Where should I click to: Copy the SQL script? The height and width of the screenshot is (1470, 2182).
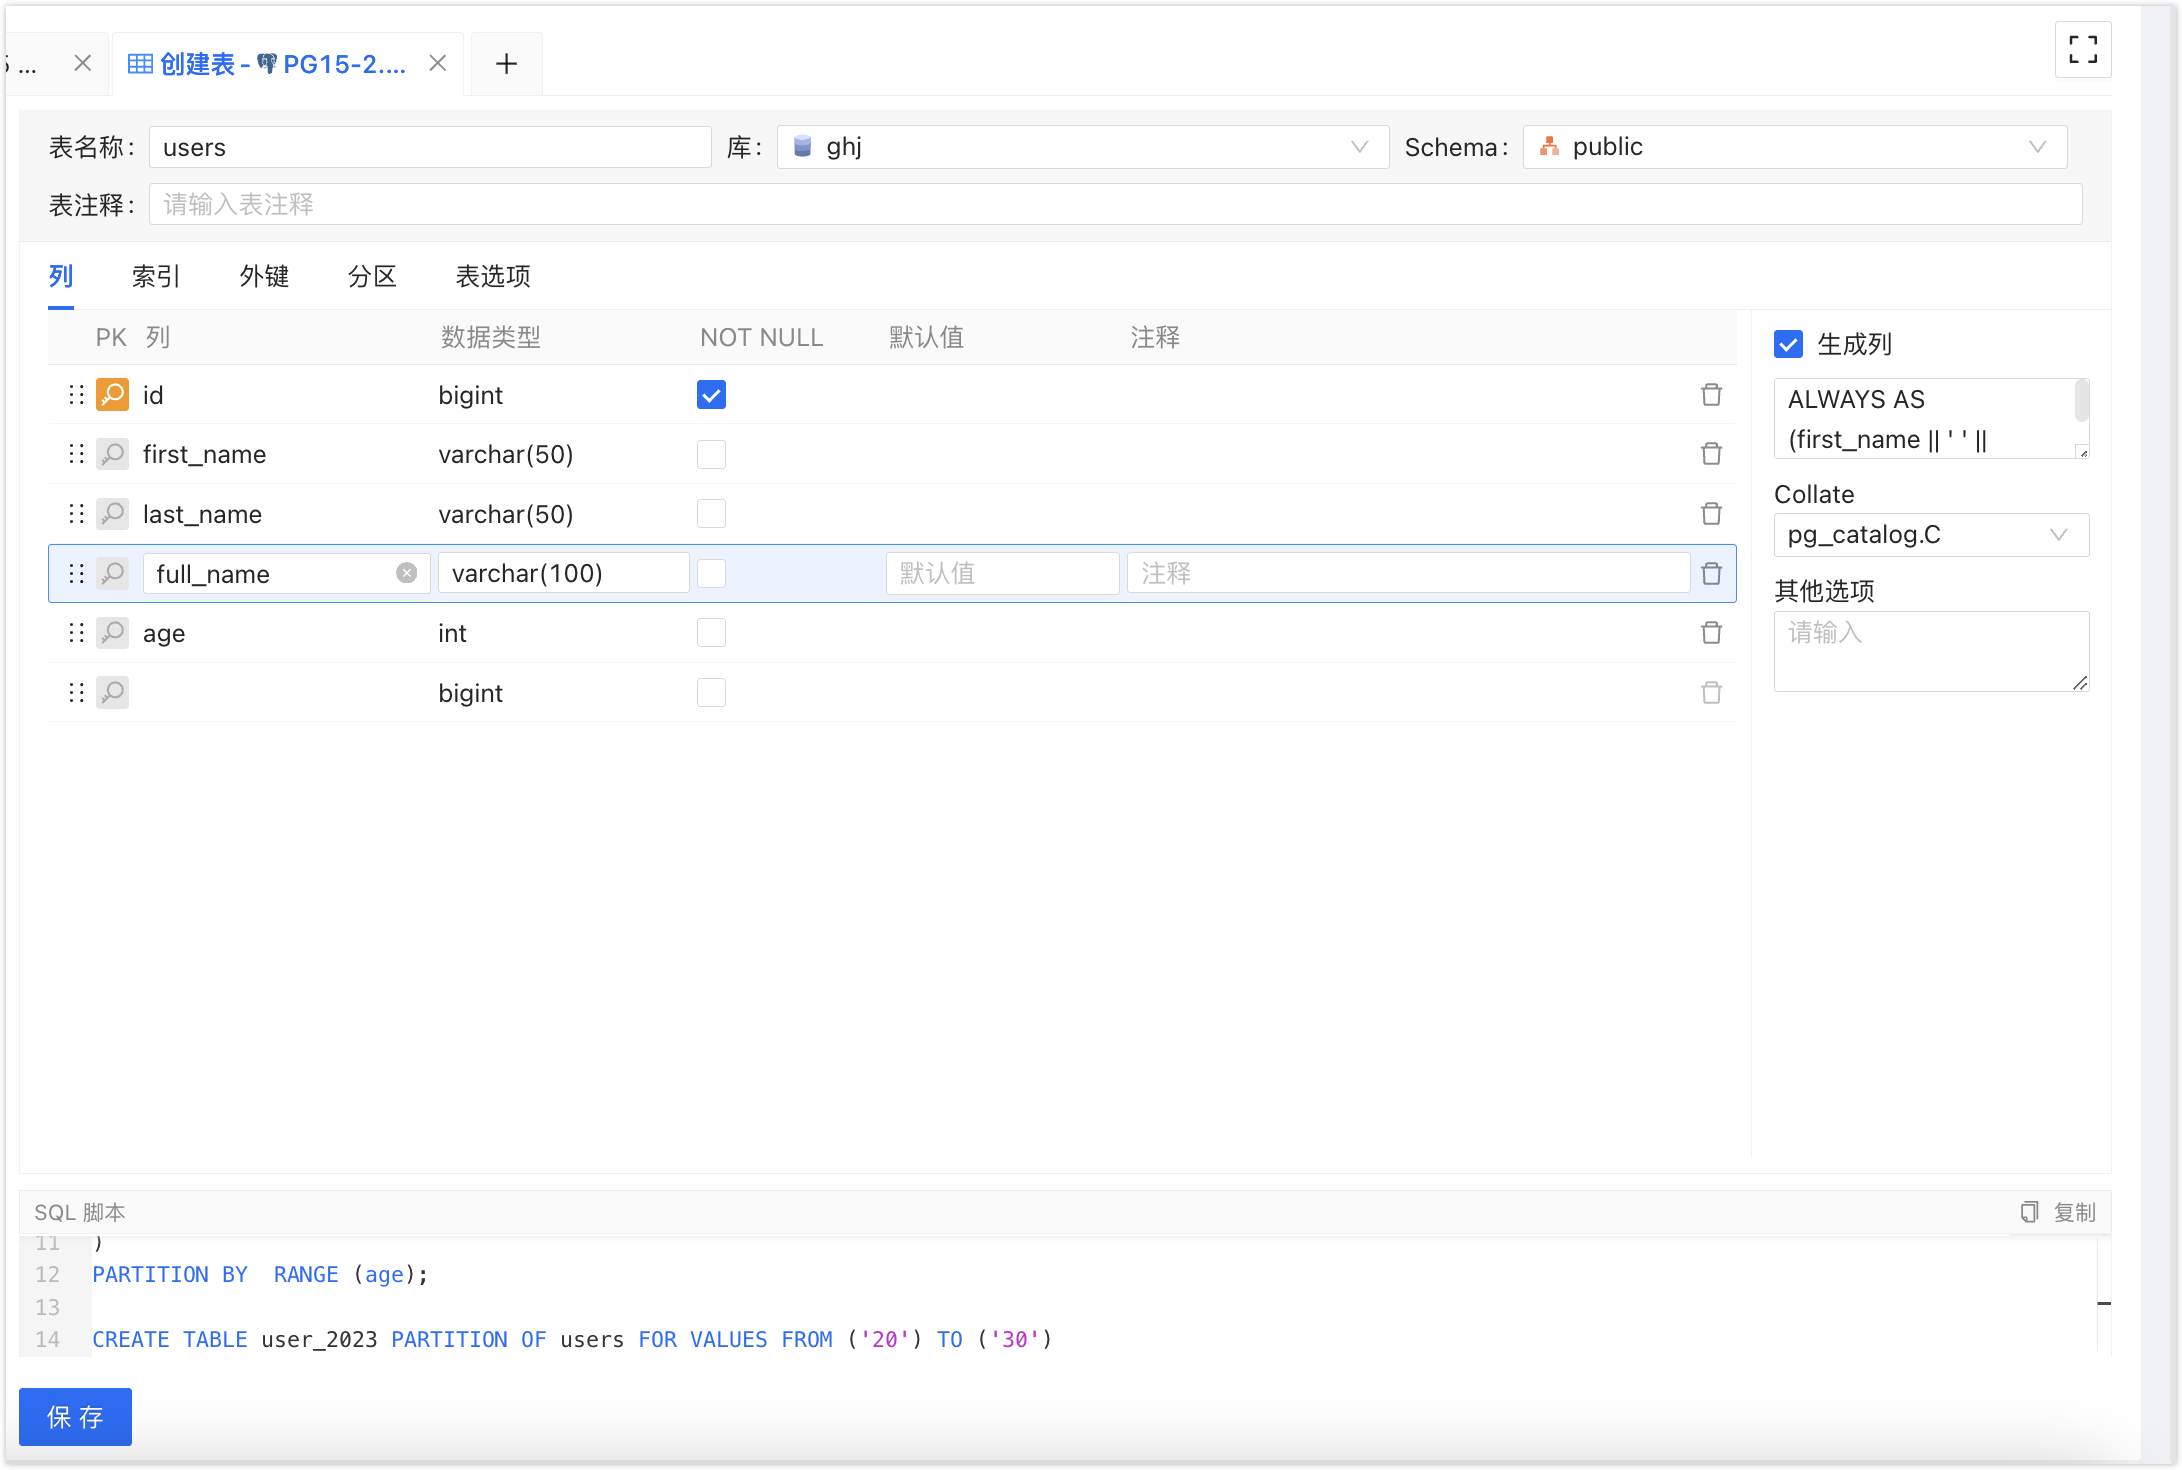2058,1212
